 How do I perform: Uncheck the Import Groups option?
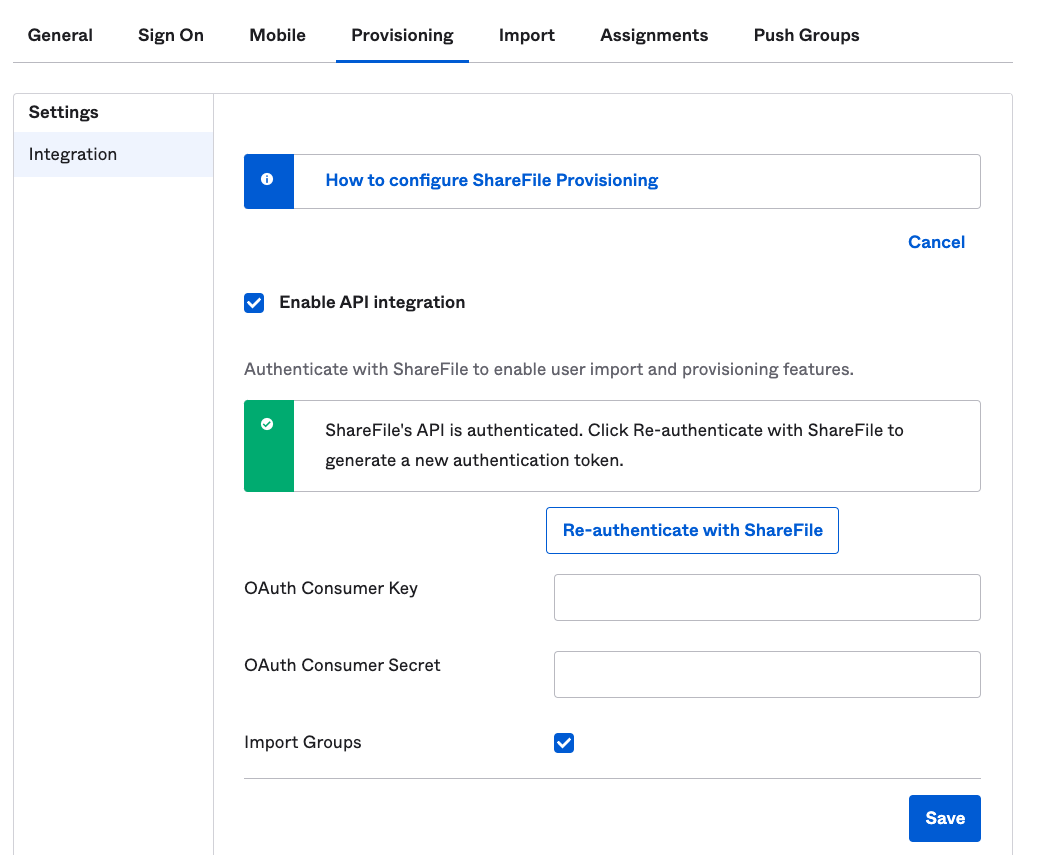point(564,743)
